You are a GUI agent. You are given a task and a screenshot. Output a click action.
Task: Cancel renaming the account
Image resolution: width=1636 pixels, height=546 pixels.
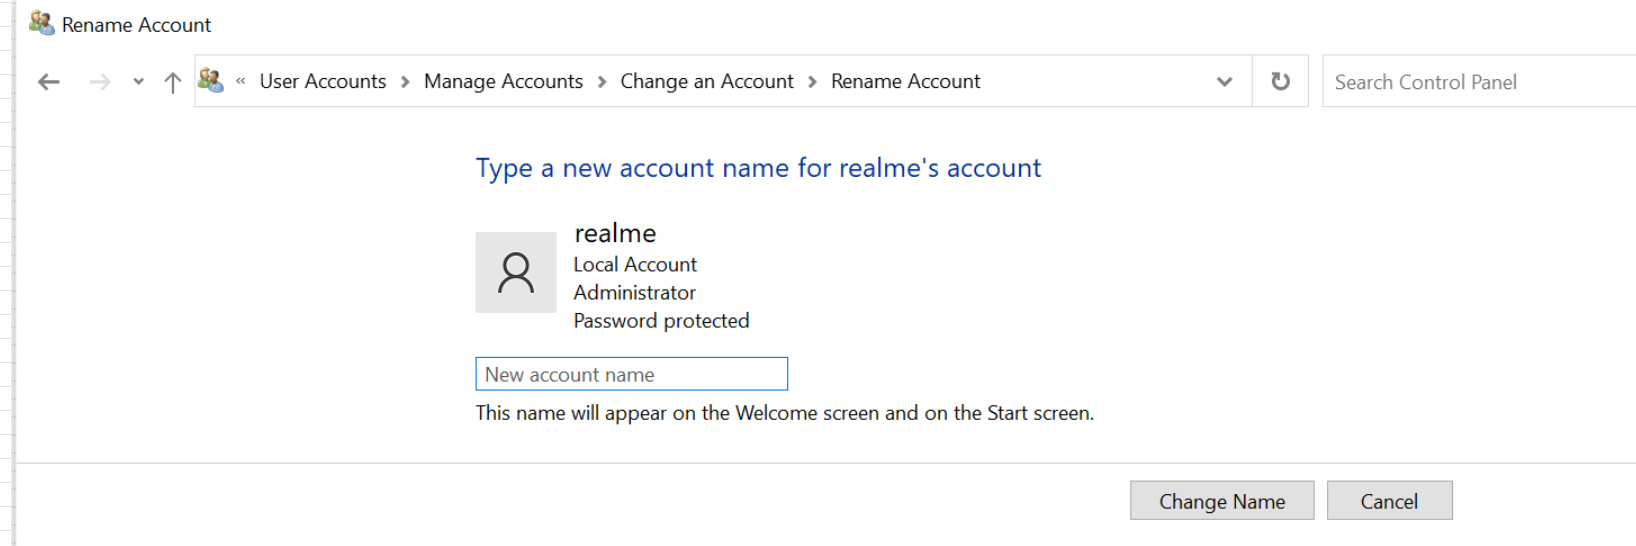click(x=1389, y=501)
